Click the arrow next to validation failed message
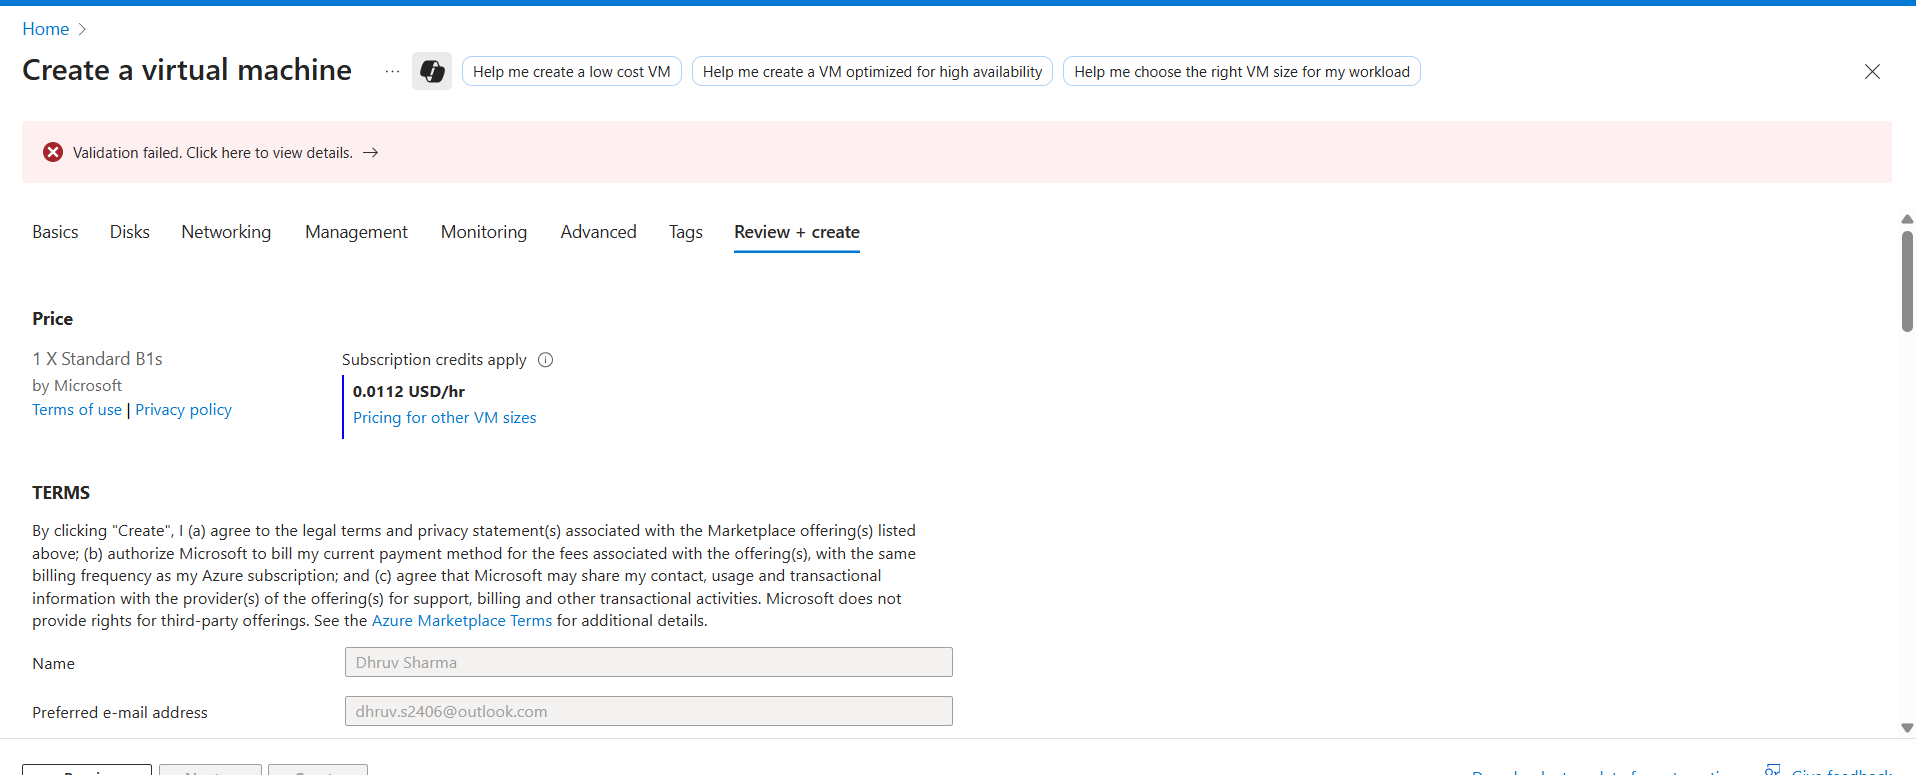The height and width of the screenshot is (775, 1916). pyautogui.click(x=371, y=152)
